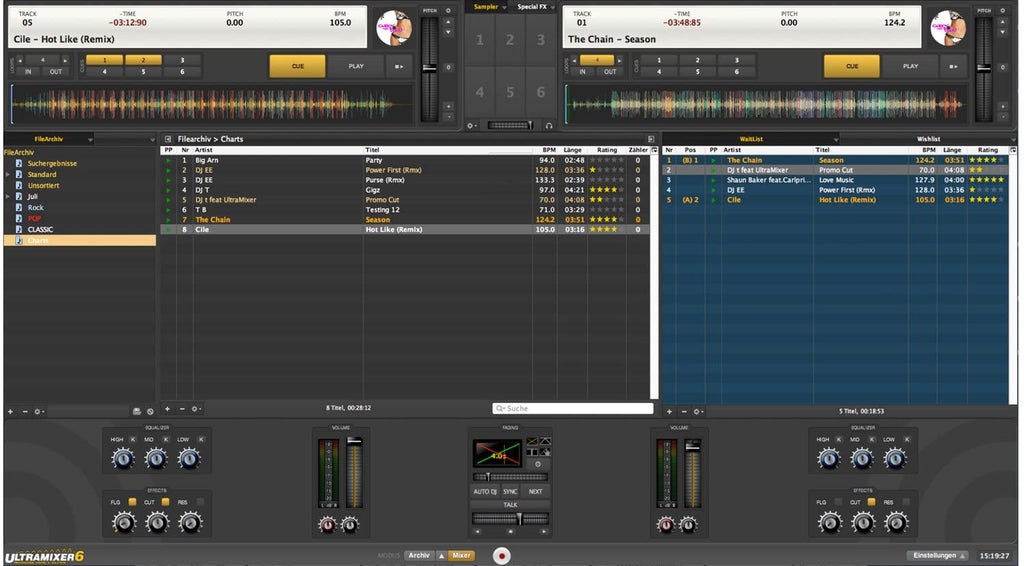Viewport: 1024px width, 566px height.
Task: Click the column chooser icon in Charts header
Action: point(654,150)
